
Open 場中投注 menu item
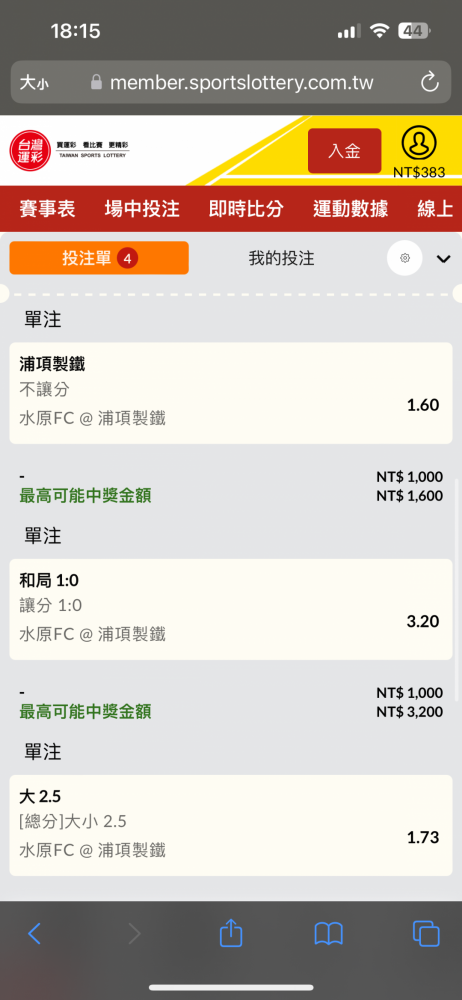point(142,209)
